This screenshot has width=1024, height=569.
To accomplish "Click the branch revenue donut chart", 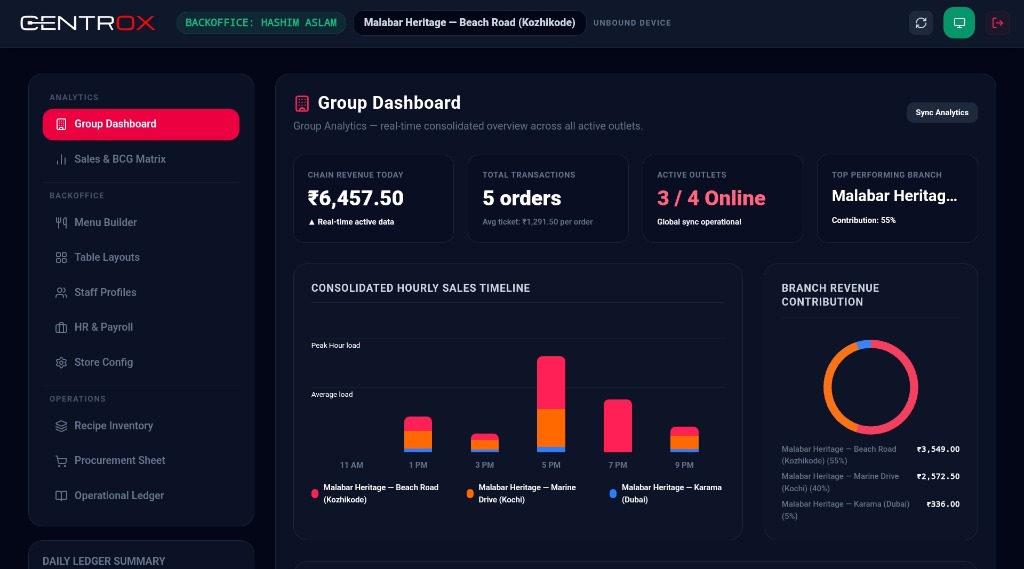I will [871, 387].
